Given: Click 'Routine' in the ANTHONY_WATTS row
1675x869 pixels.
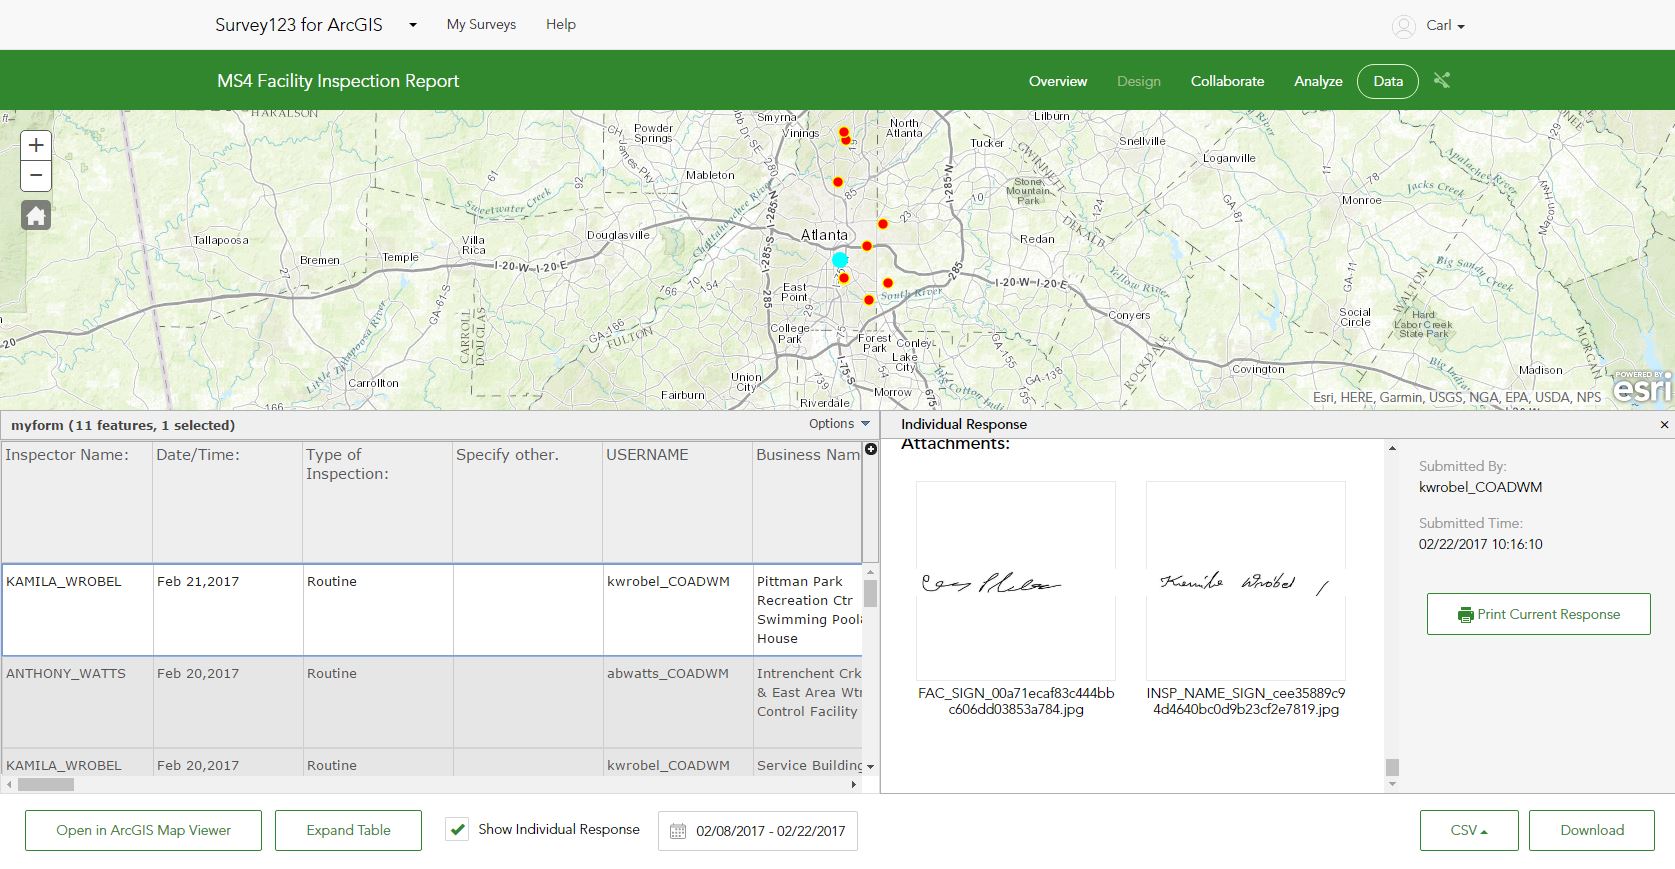Looking at the screenshot, I should (x=378, y=702).
